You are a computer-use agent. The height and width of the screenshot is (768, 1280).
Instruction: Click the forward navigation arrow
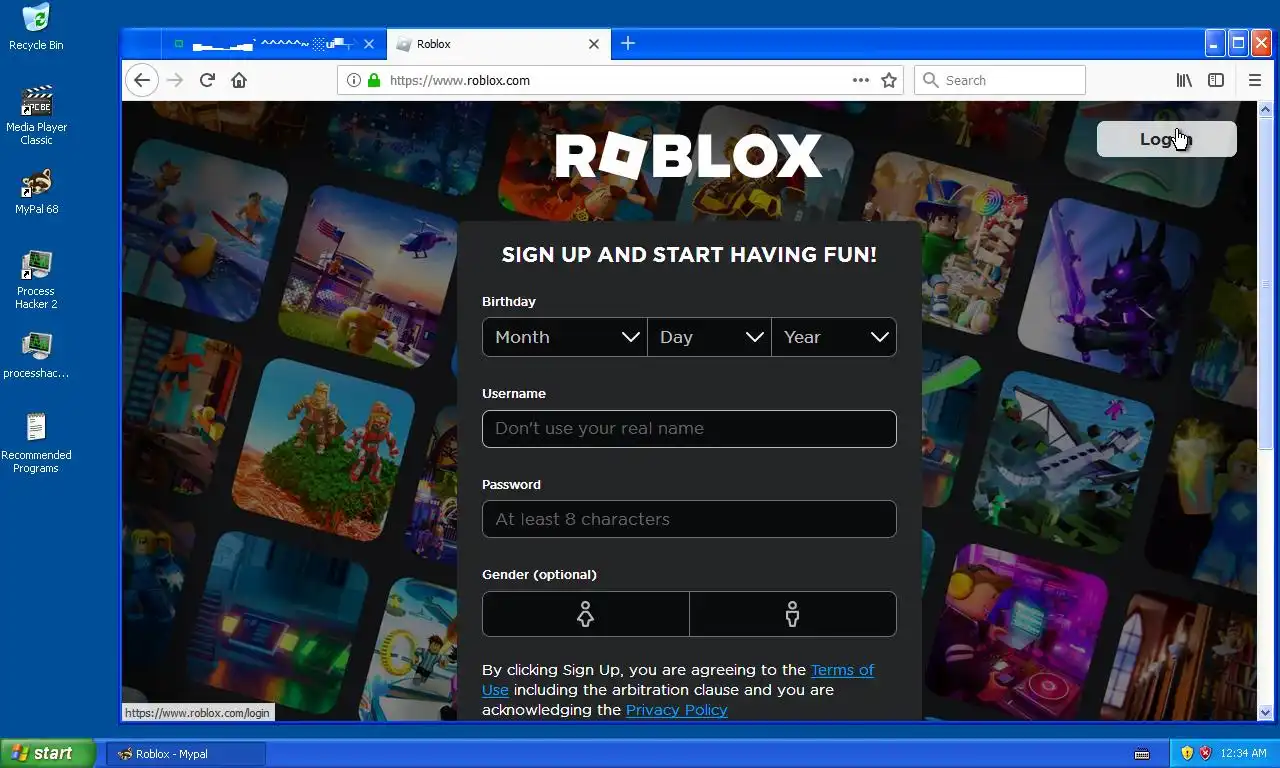175,80
